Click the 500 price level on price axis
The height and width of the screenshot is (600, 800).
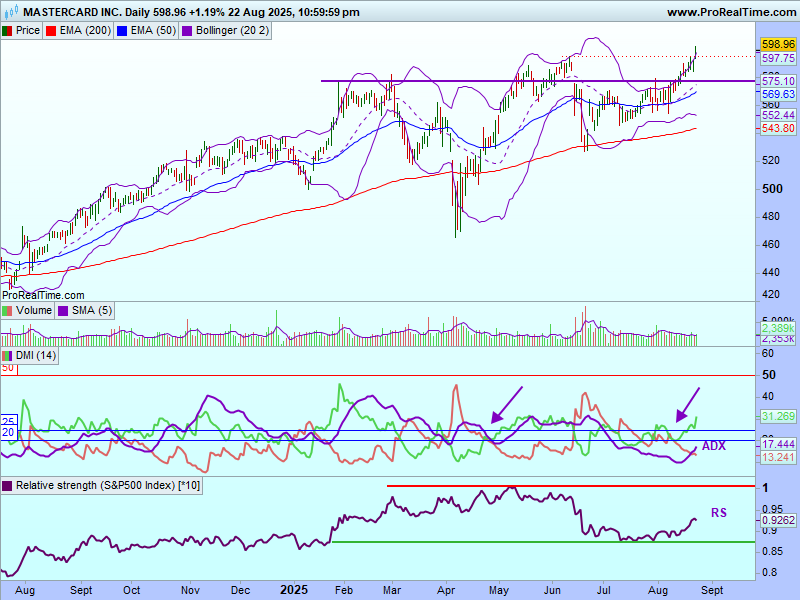[772, 189]
